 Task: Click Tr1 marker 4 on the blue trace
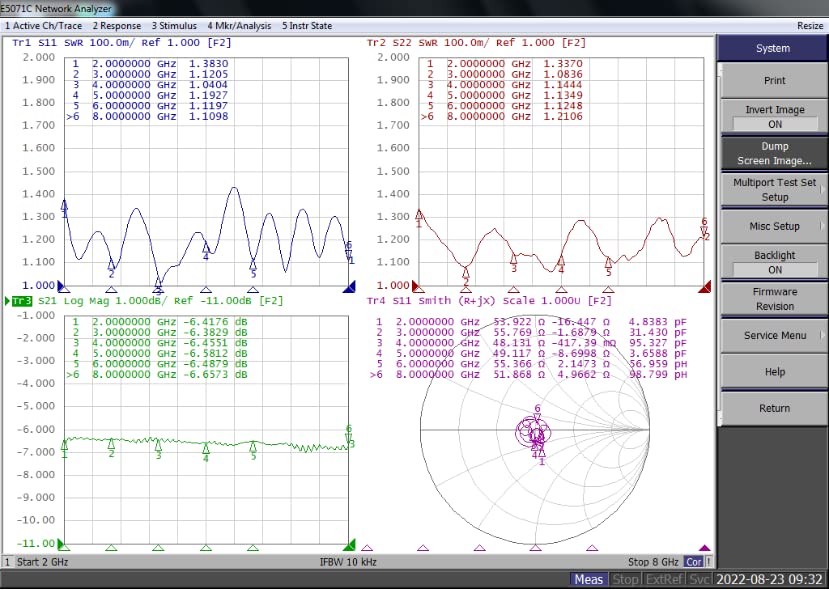206,251
